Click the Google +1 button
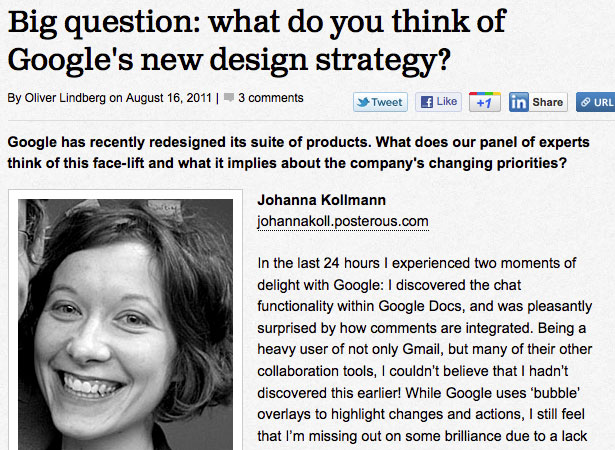The width and height of the screenshot is (615, 450). [x=485, y=102]
